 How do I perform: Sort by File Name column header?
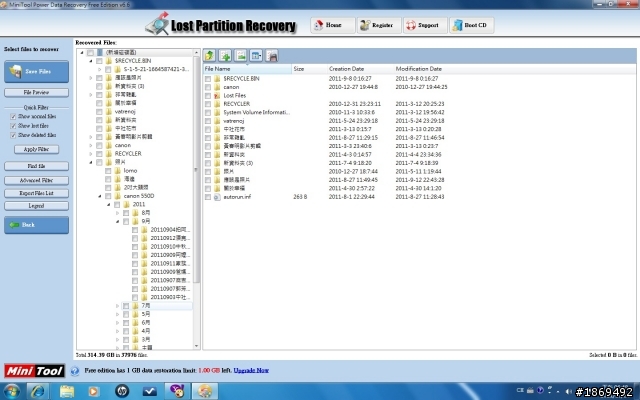coord(247,69)
